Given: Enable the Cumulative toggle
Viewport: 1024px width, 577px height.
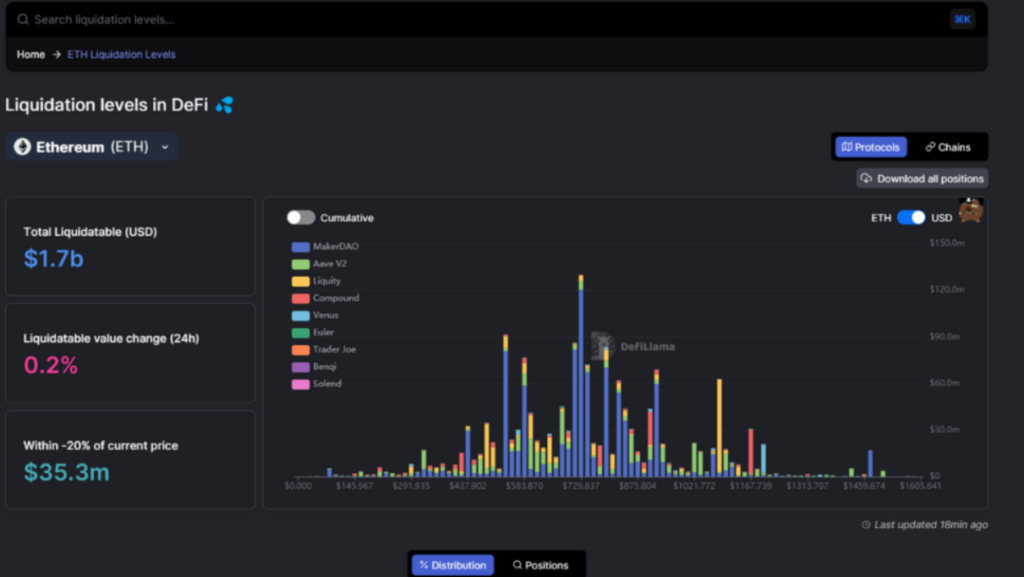Looking at the screenshot, I should click(301, 218).
